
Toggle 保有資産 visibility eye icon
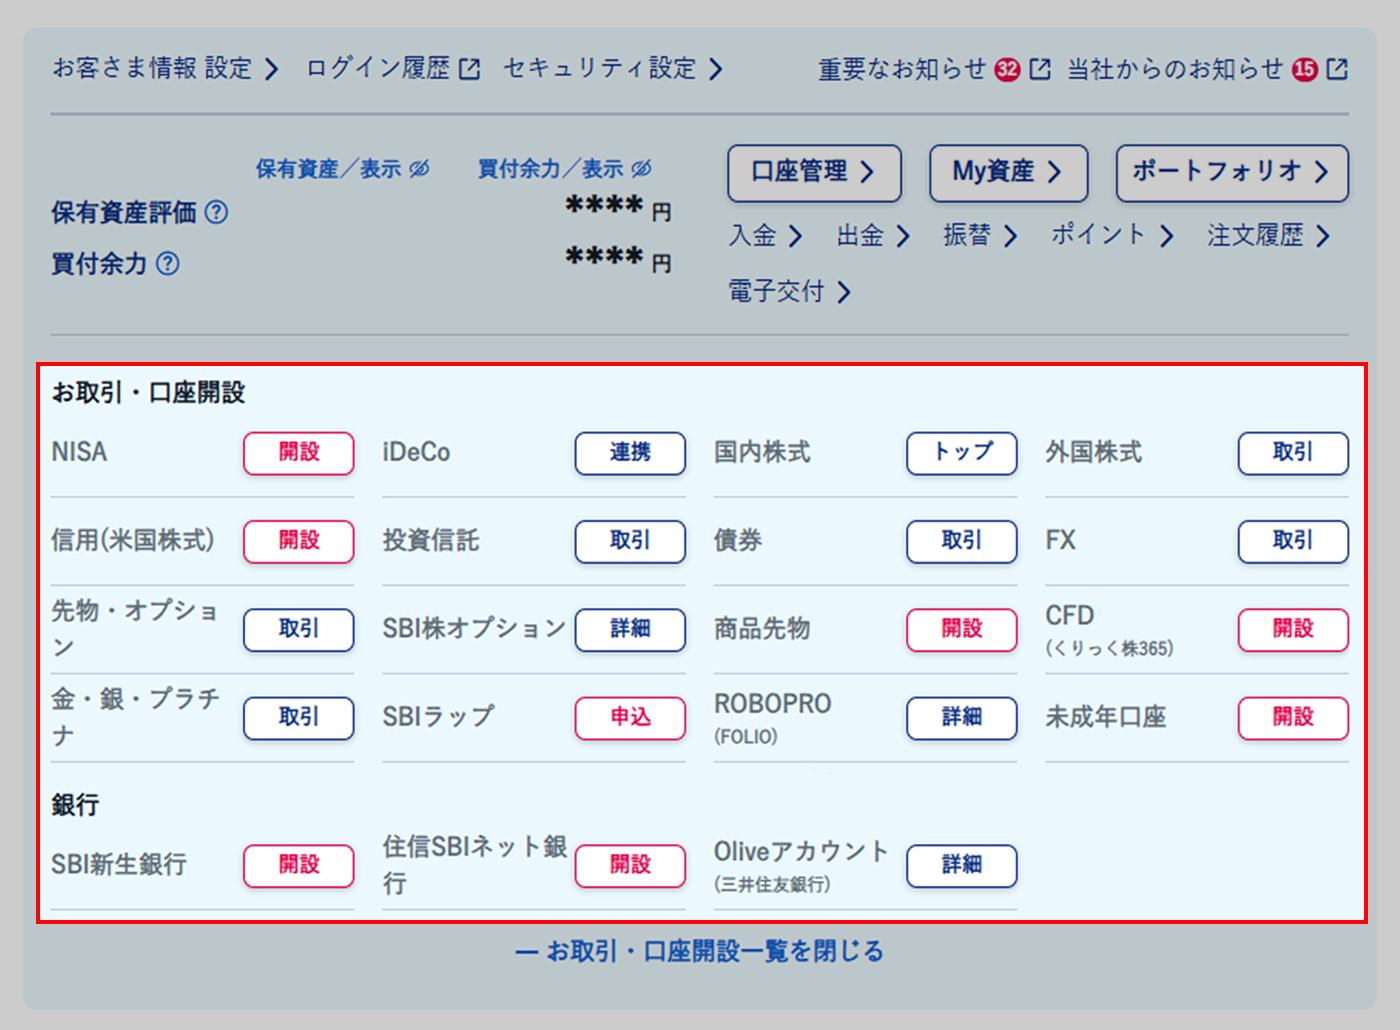click(420, 169)
